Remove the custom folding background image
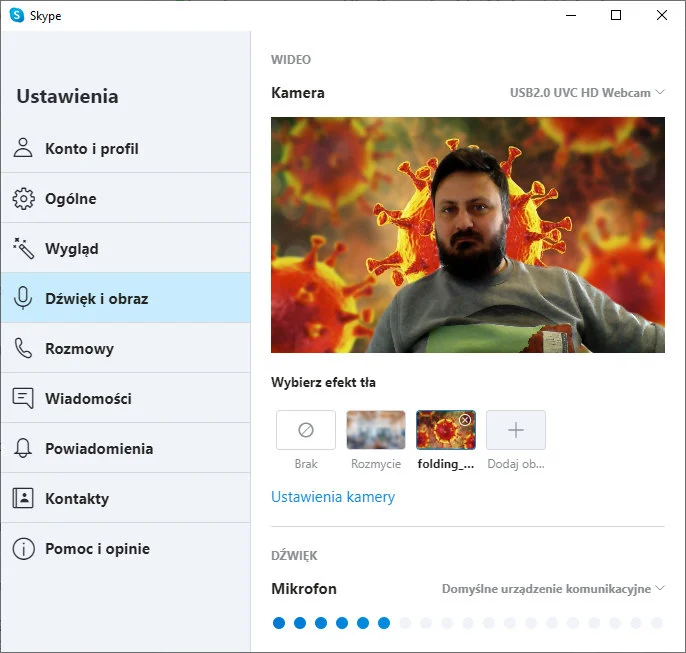 click(465, 420)
